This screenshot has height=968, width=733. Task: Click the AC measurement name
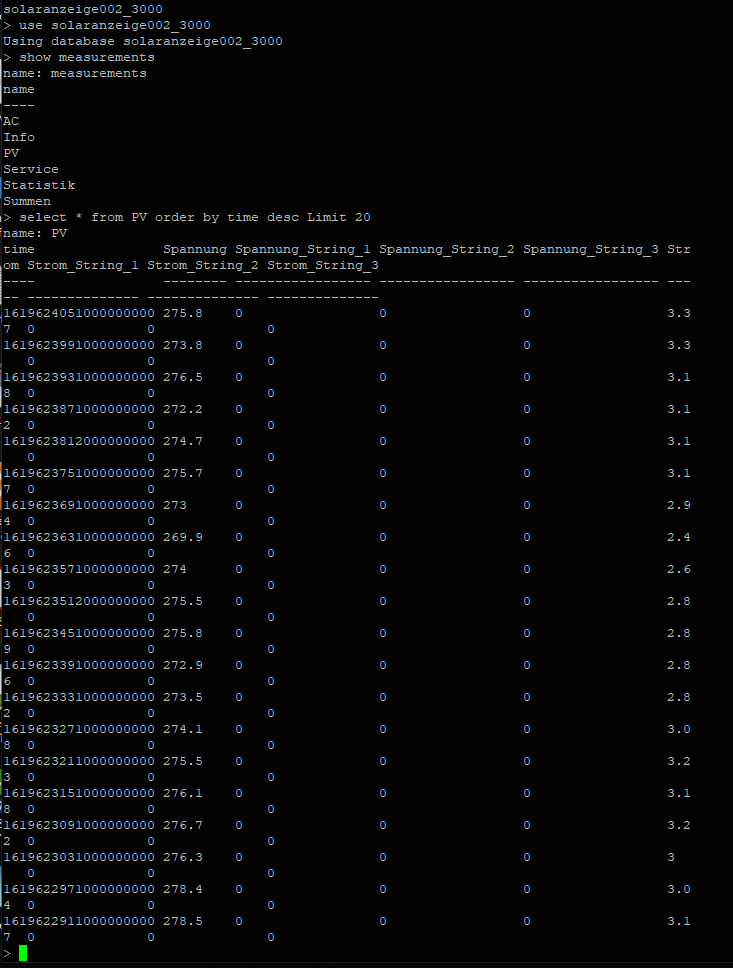11,121
